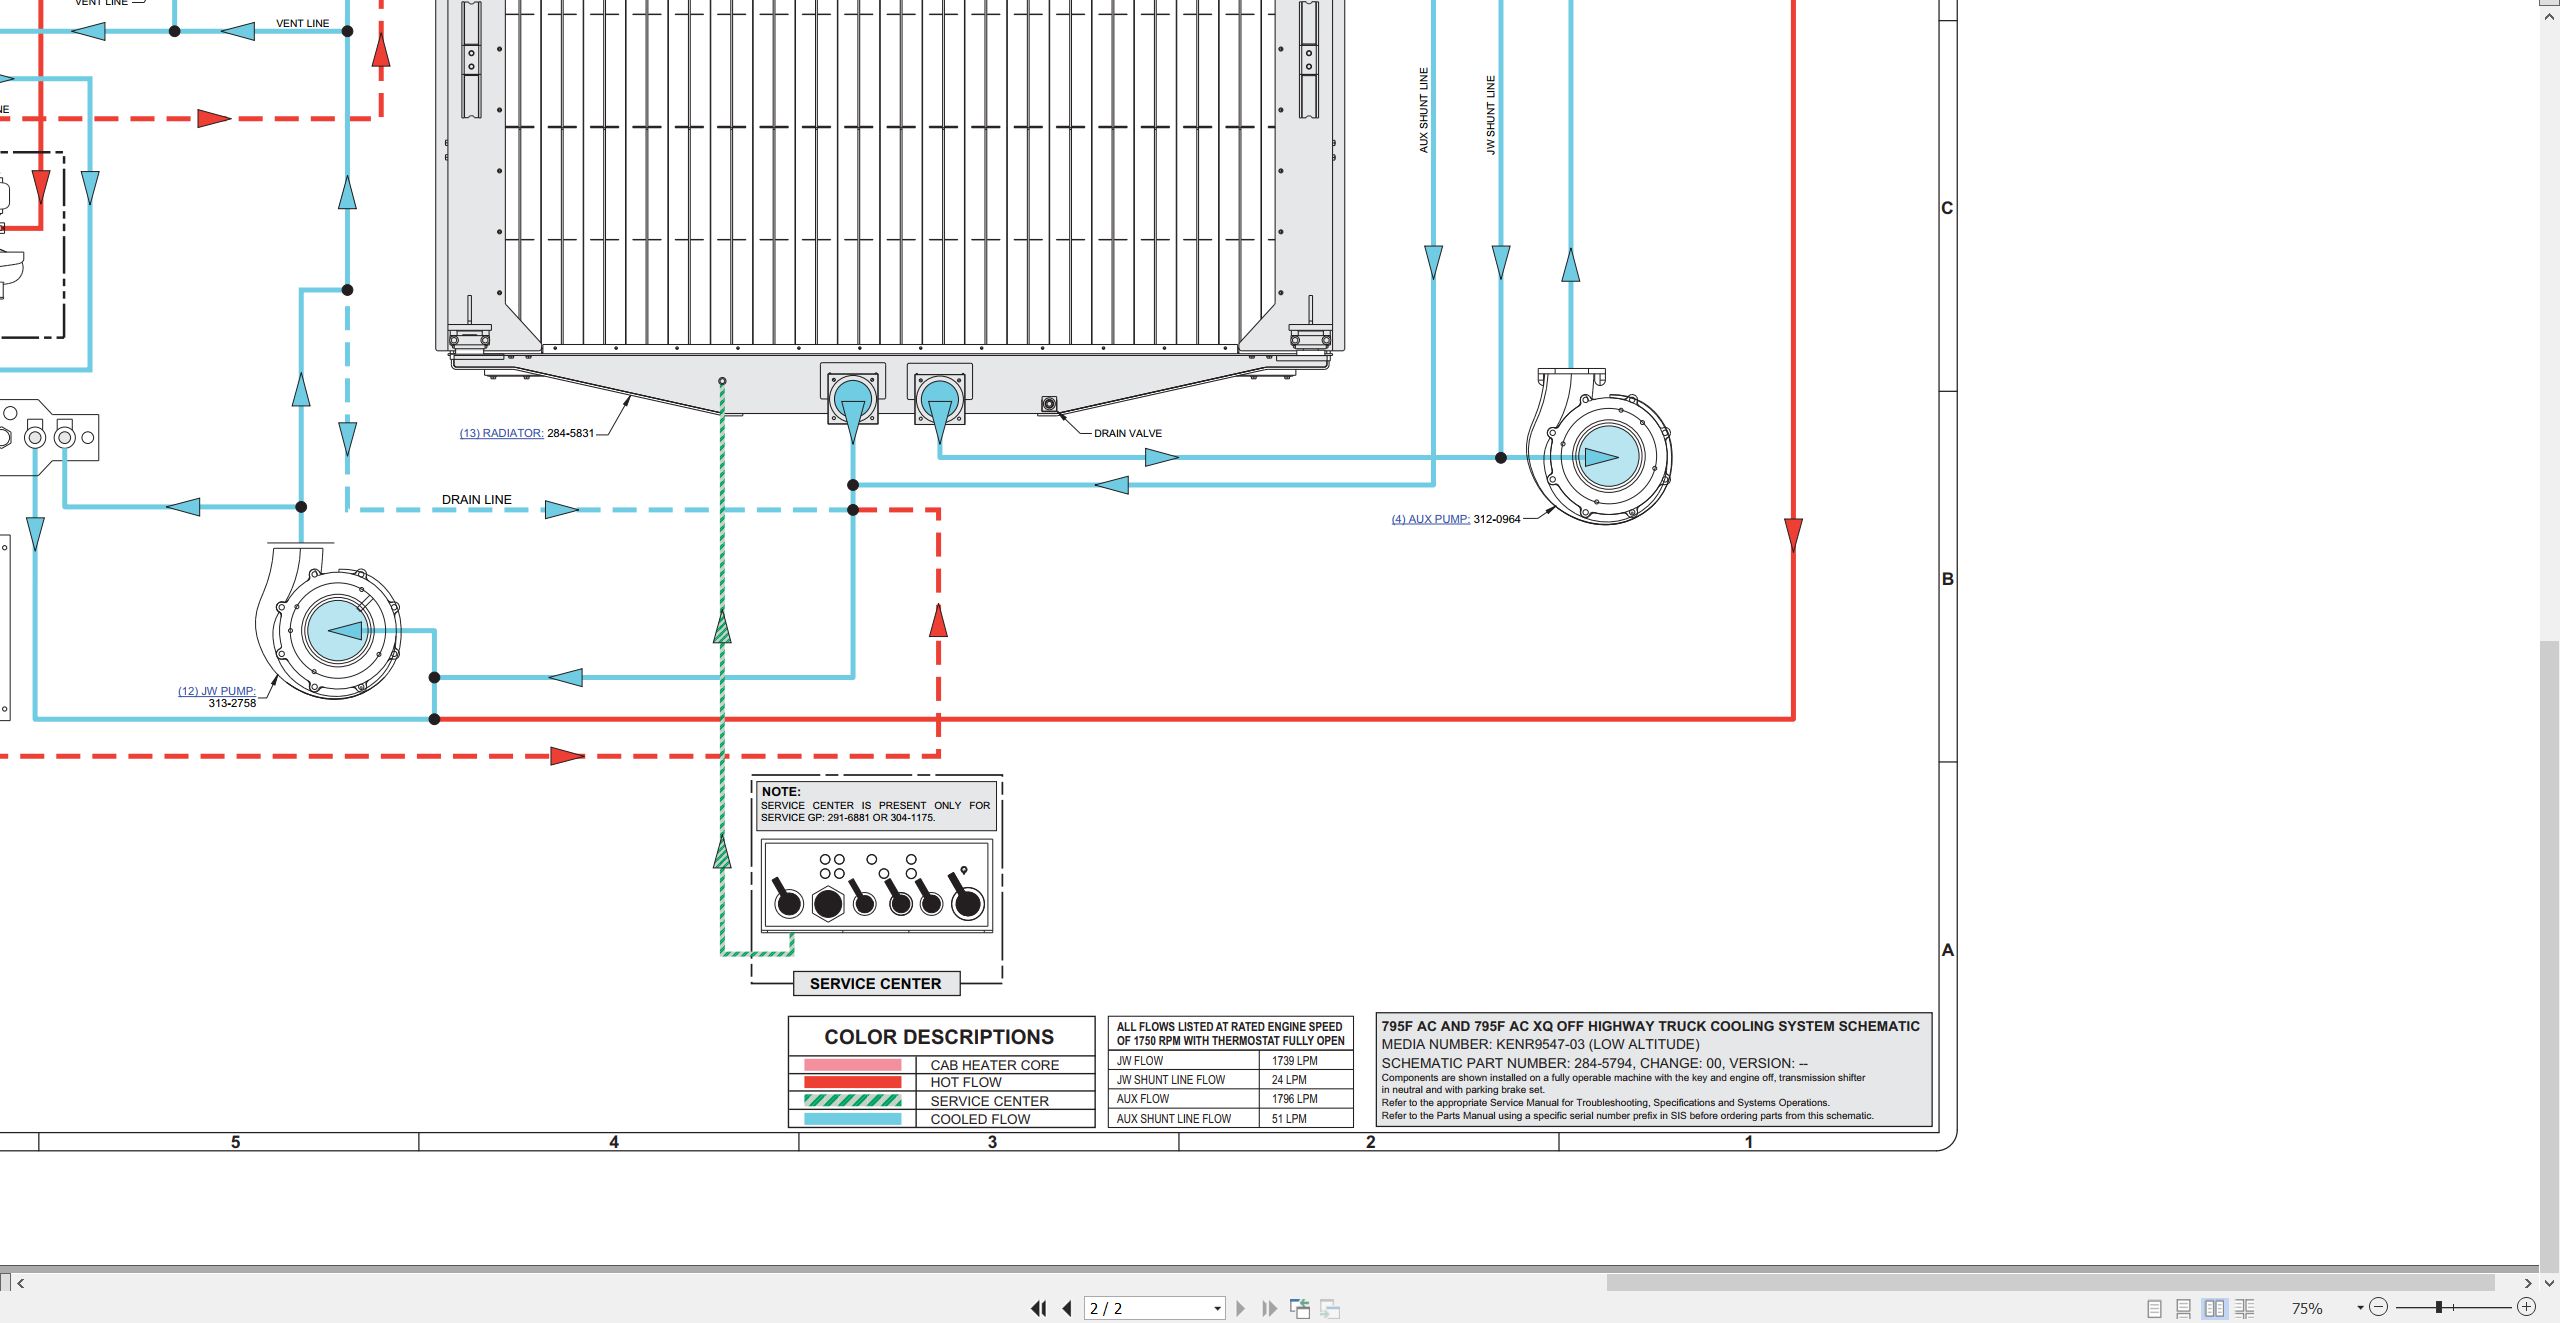
Task: Click the aux pump part number 312-0964
Action: click(x=1496, y=519)
